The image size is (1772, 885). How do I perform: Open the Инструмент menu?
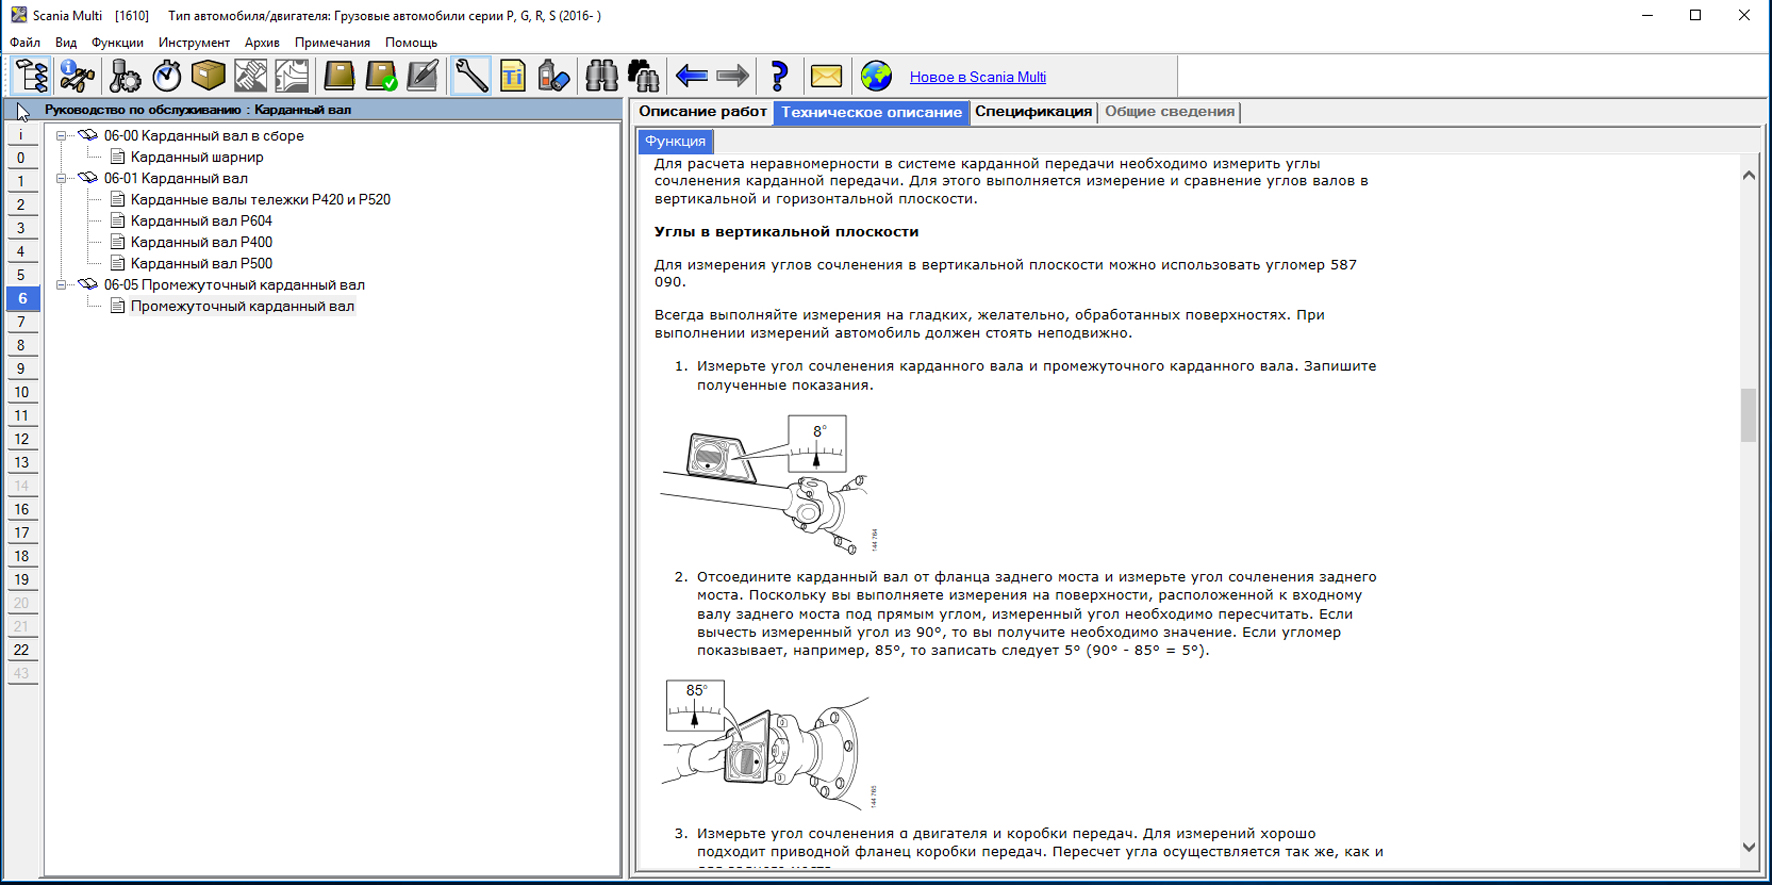point(194,42)
